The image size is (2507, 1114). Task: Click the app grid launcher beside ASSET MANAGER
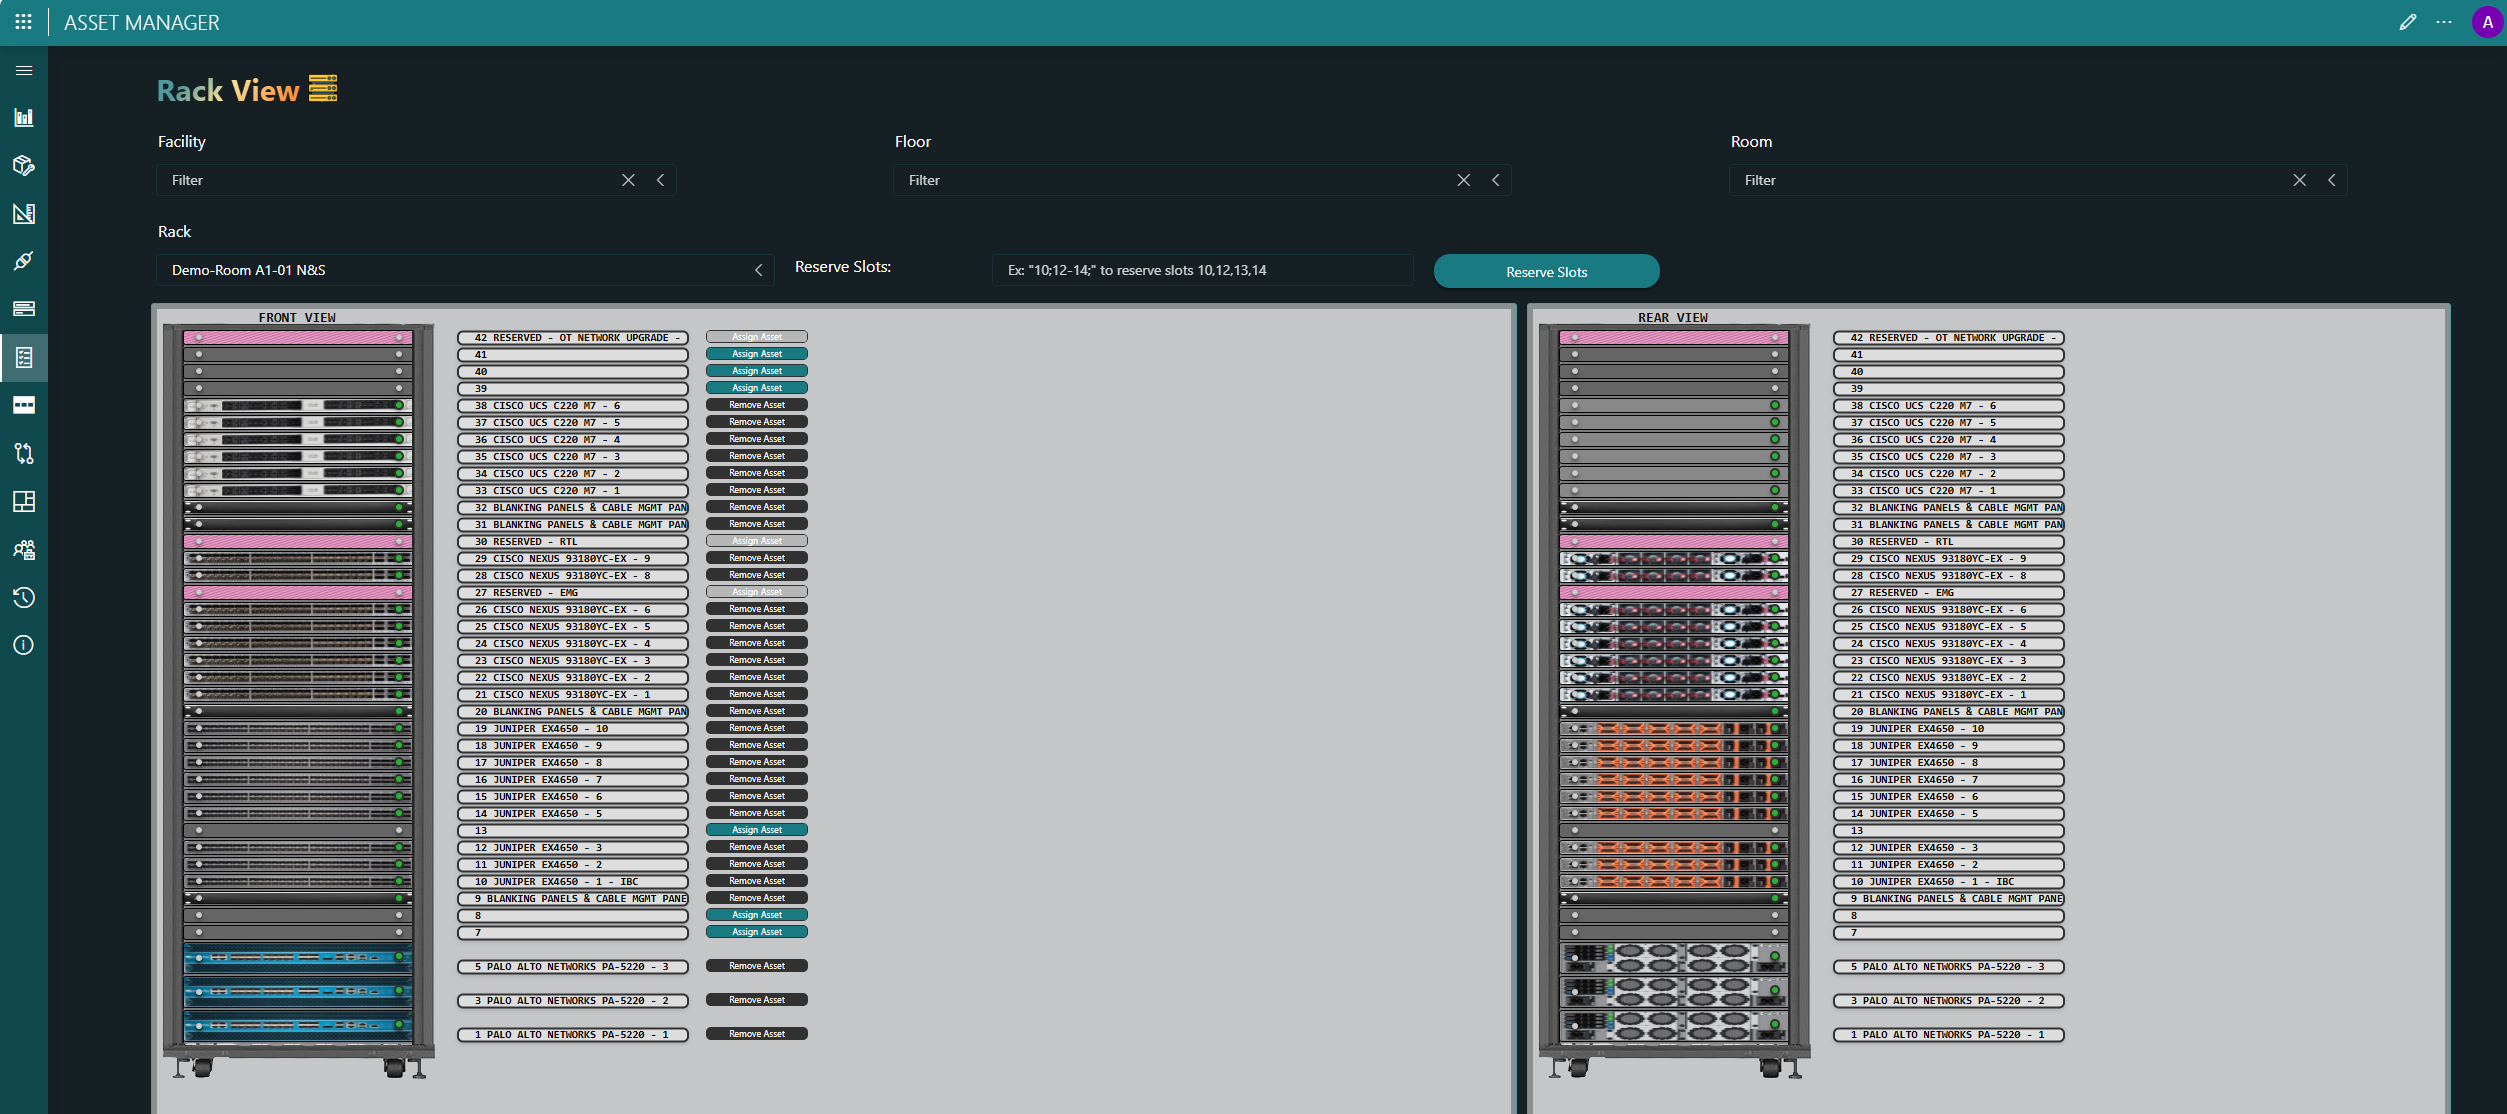[23, 21]
